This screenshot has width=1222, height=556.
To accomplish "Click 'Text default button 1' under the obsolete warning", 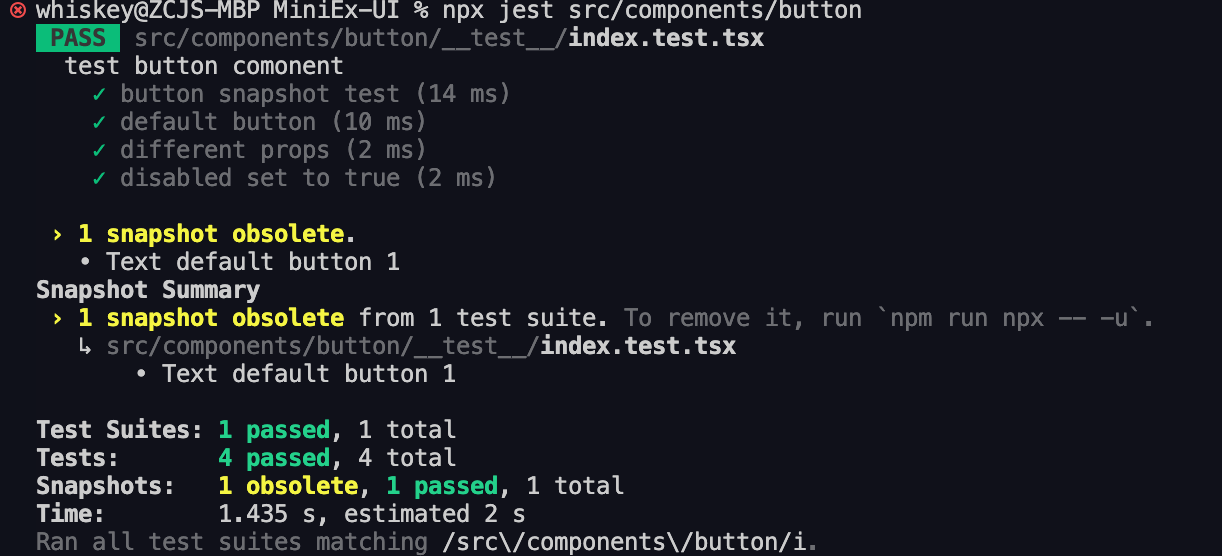I will 253,262.
